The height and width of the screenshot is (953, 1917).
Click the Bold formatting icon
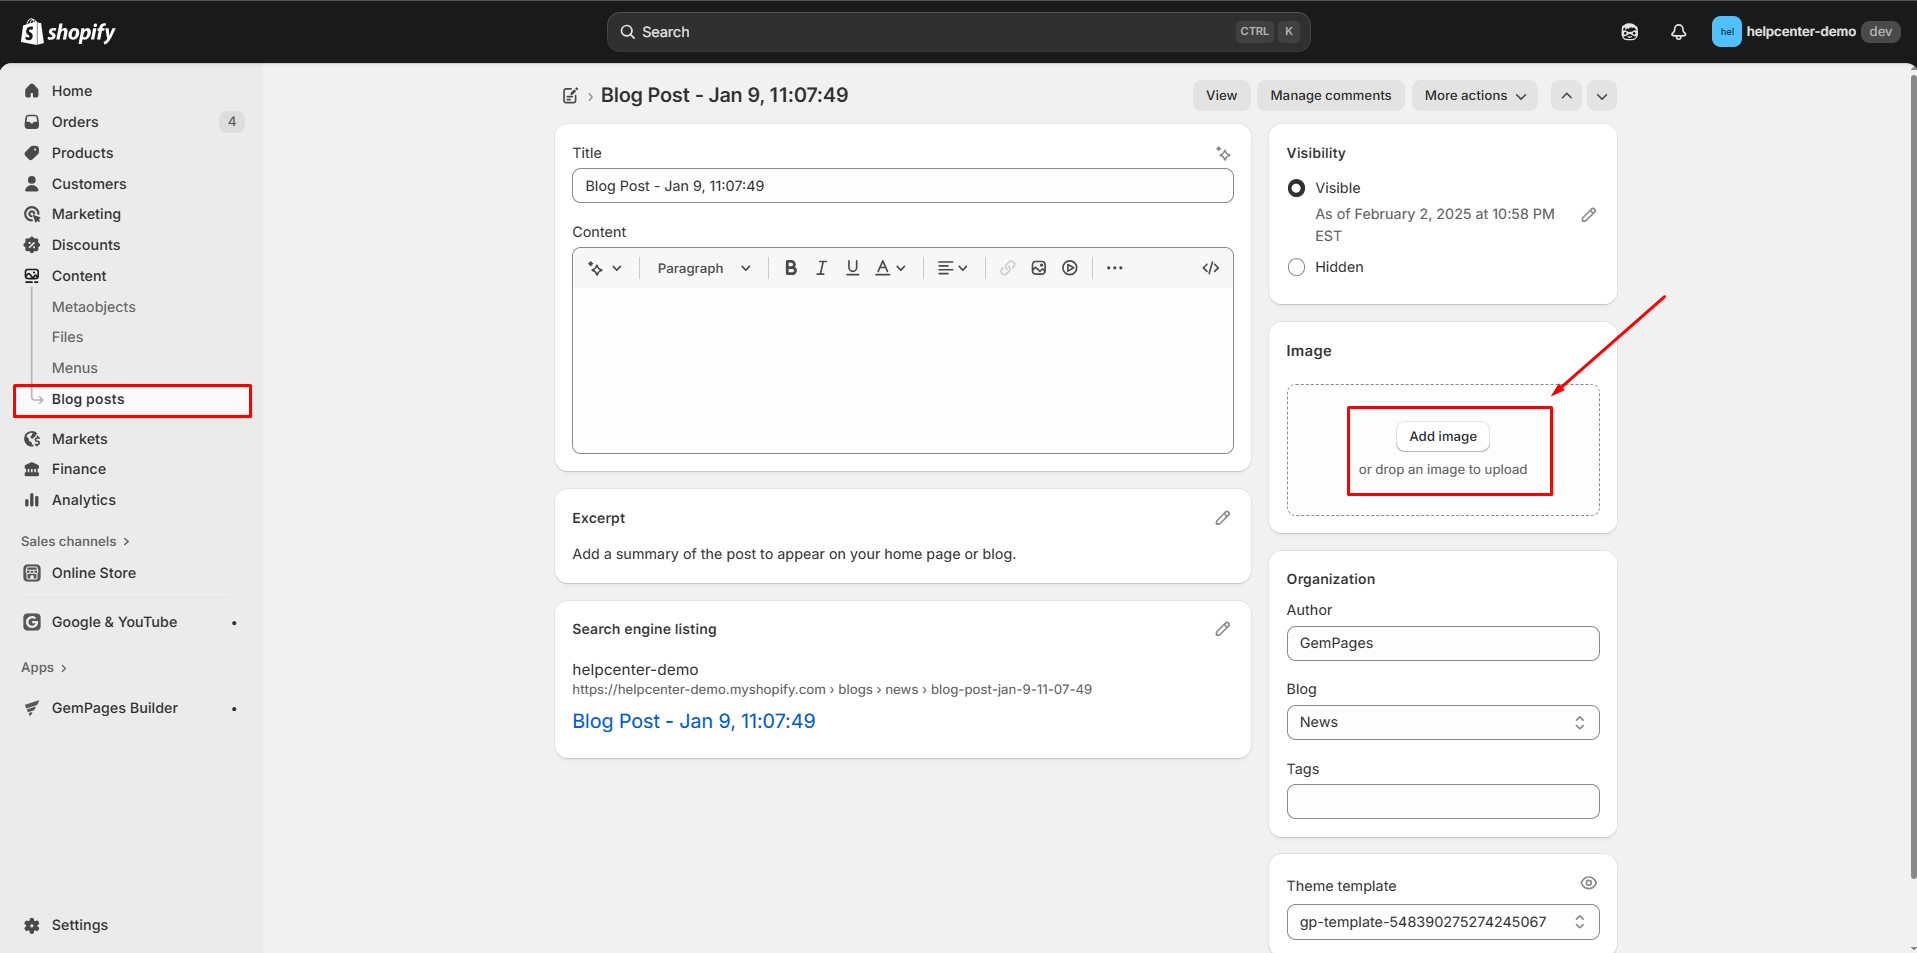790,268
